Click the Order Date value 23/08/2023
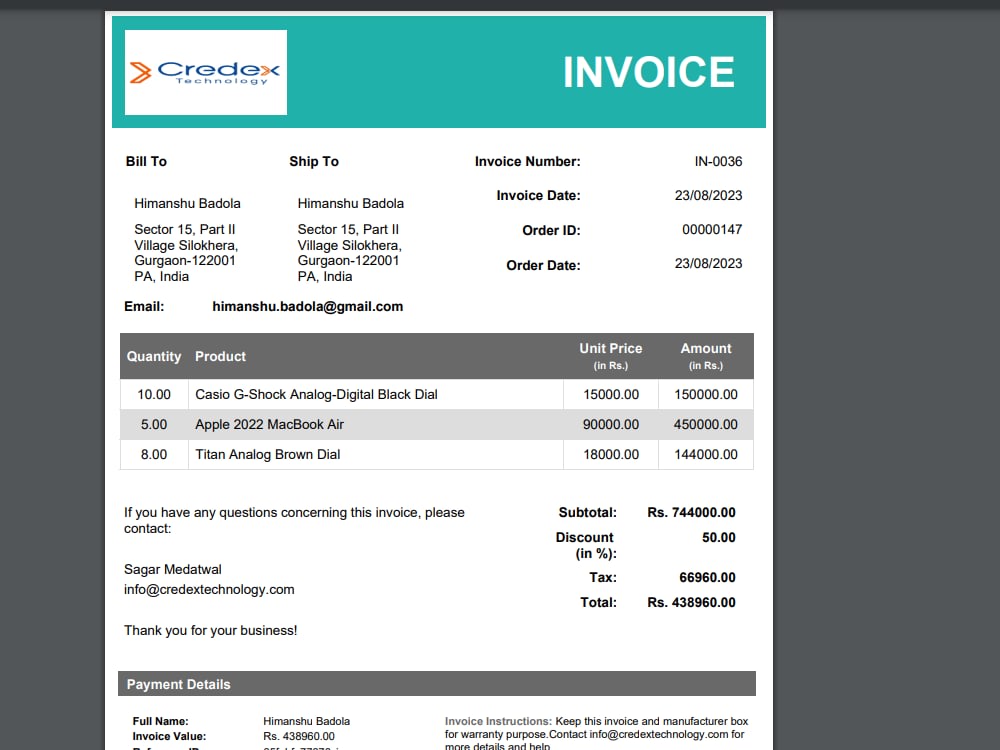This screenshot has height=750, width=1000. 709,263
